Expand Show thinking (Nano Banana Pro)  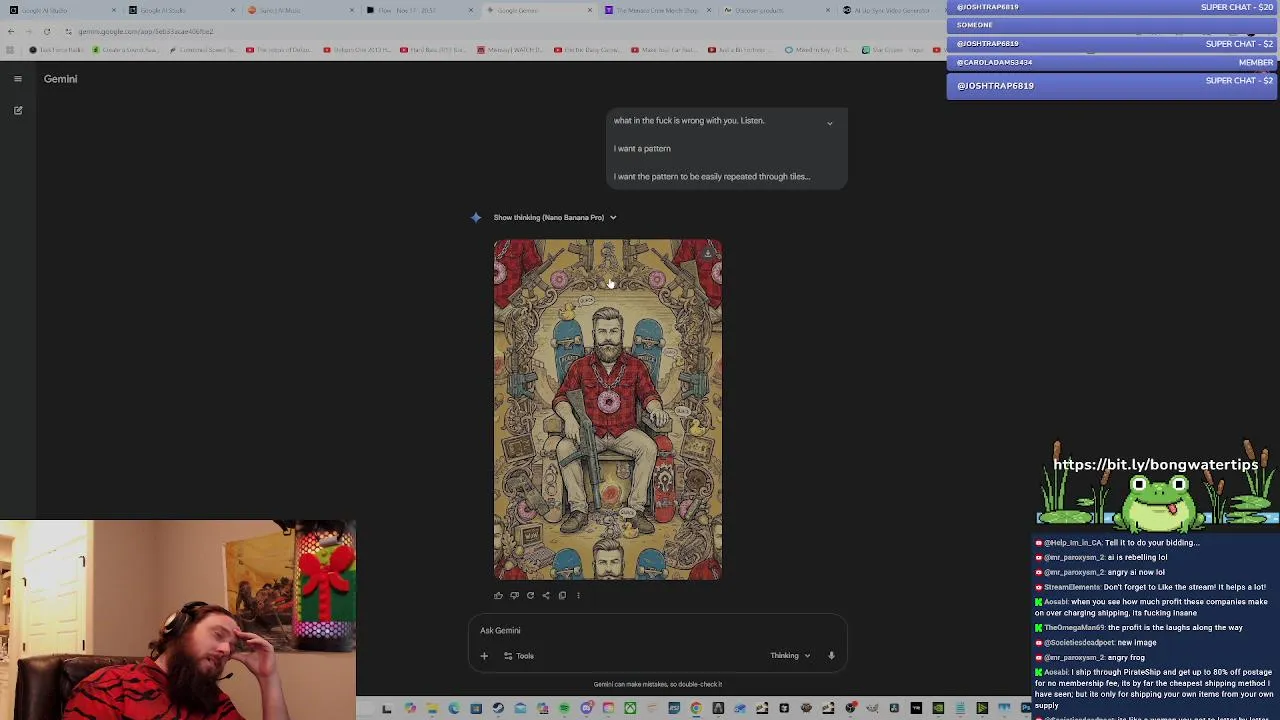click(x=555, y=217)
